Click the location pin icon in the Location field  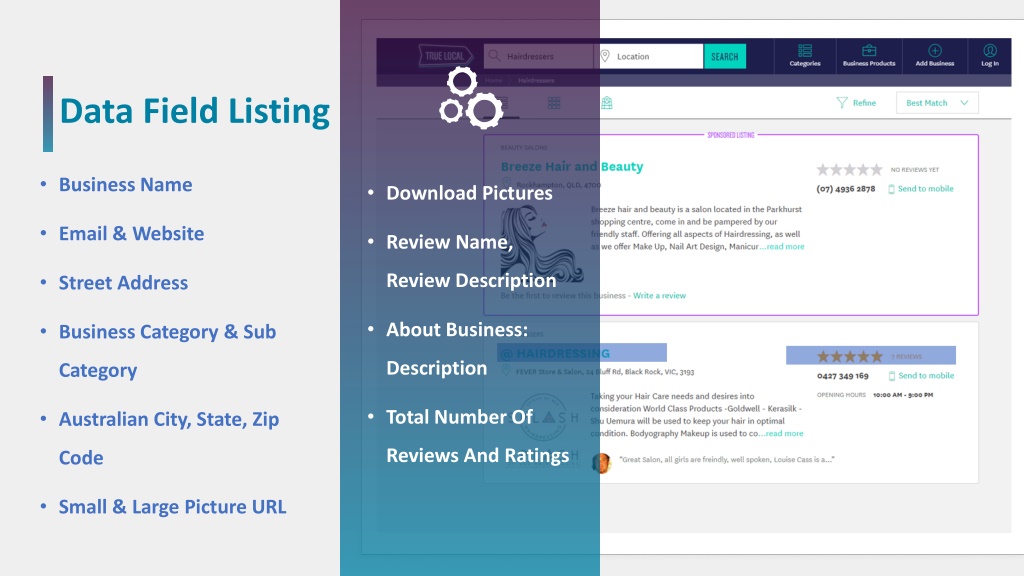(x=605, y=56)
